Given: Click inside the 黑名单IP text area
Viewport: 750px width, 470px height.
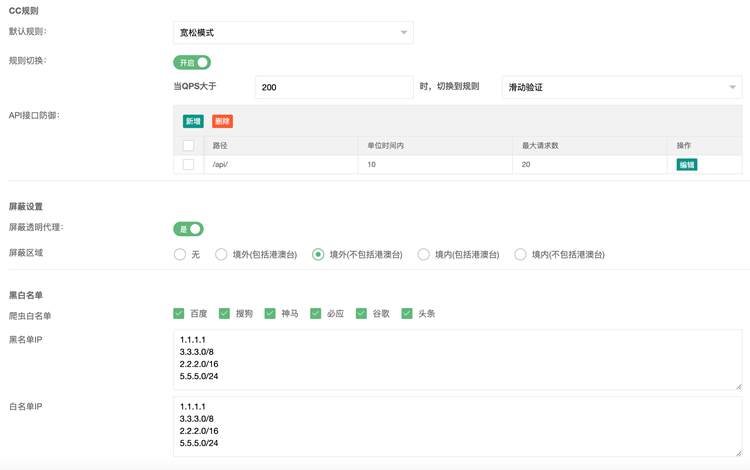Looking at the screenshot, I should coord(457,358).
